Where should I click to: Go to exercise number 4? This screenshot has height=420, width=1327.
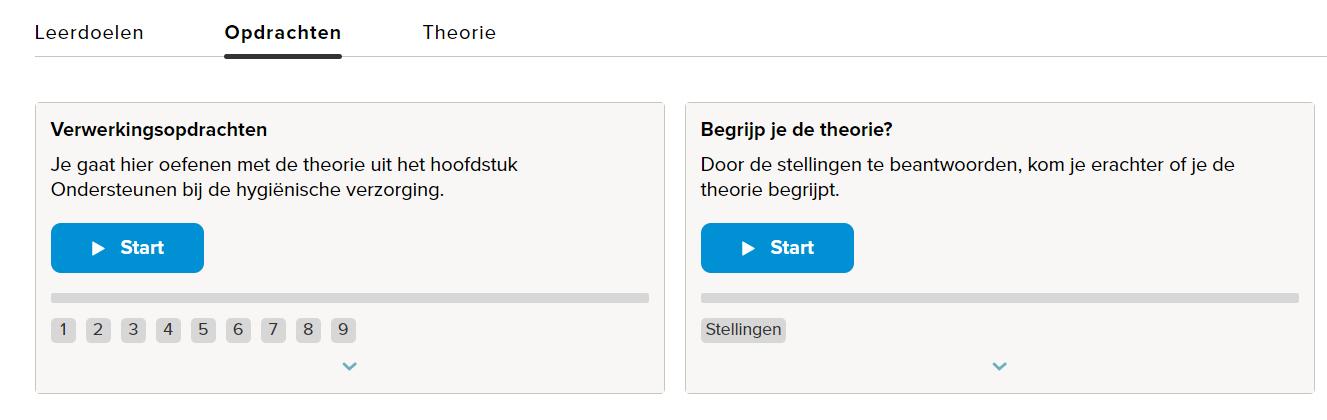coord(168,330)
